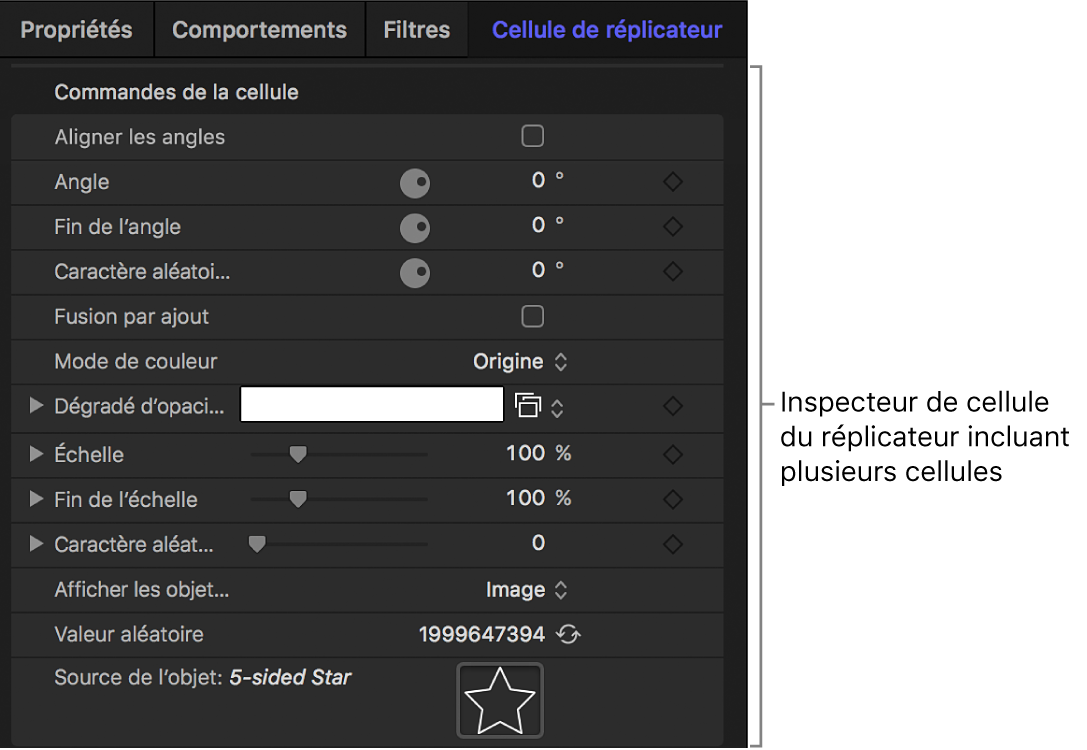Click the Angle rotation dial
This screenshot has height=750, width=1087.
click(414, 183)
